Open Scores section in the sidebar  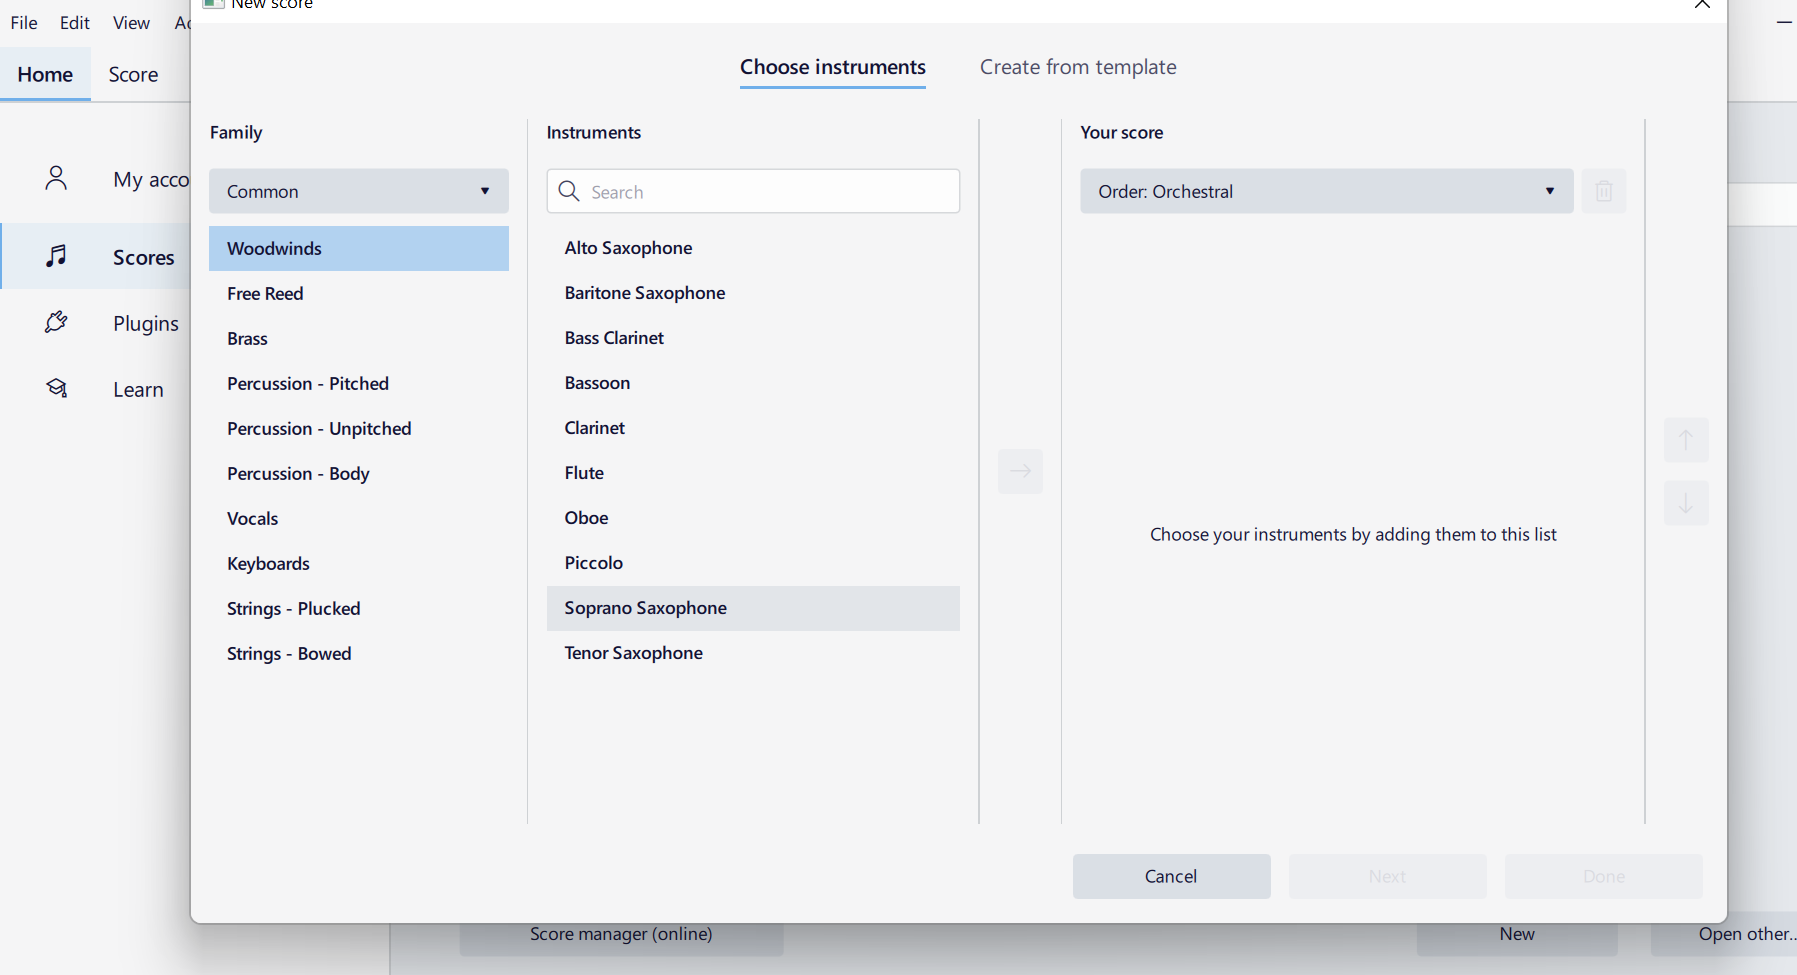(x=57, y=256)
